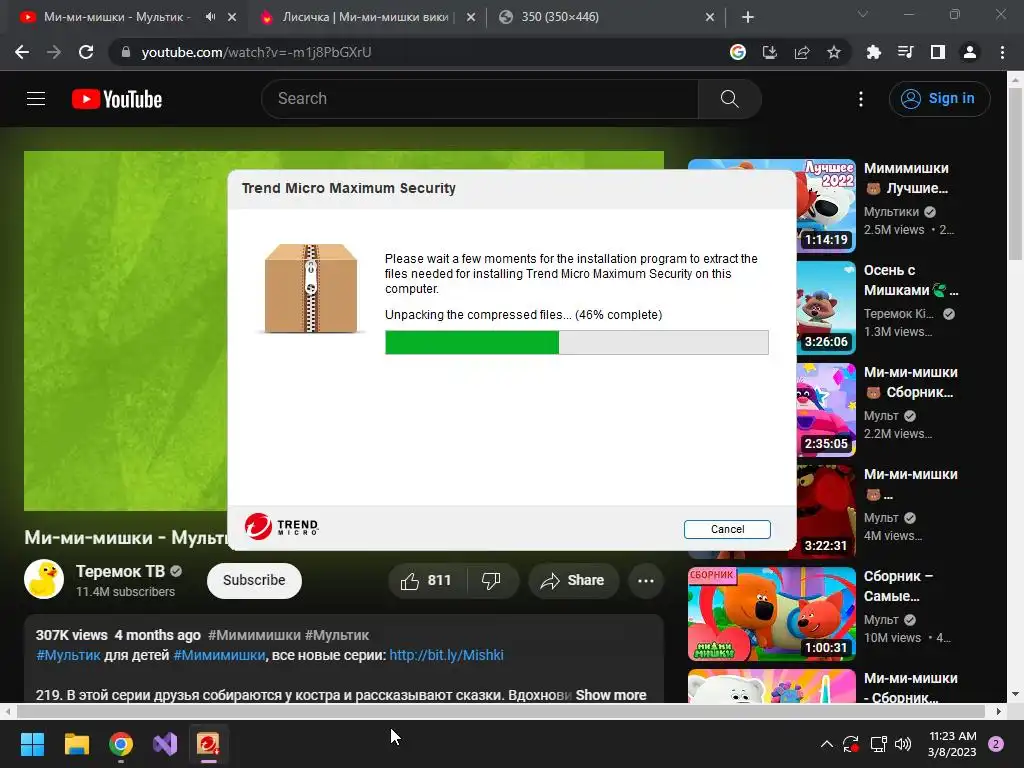1024x768 pixels.
Task: Click Cancel in Trend Micro installer dialog
Action: point(727,529)
